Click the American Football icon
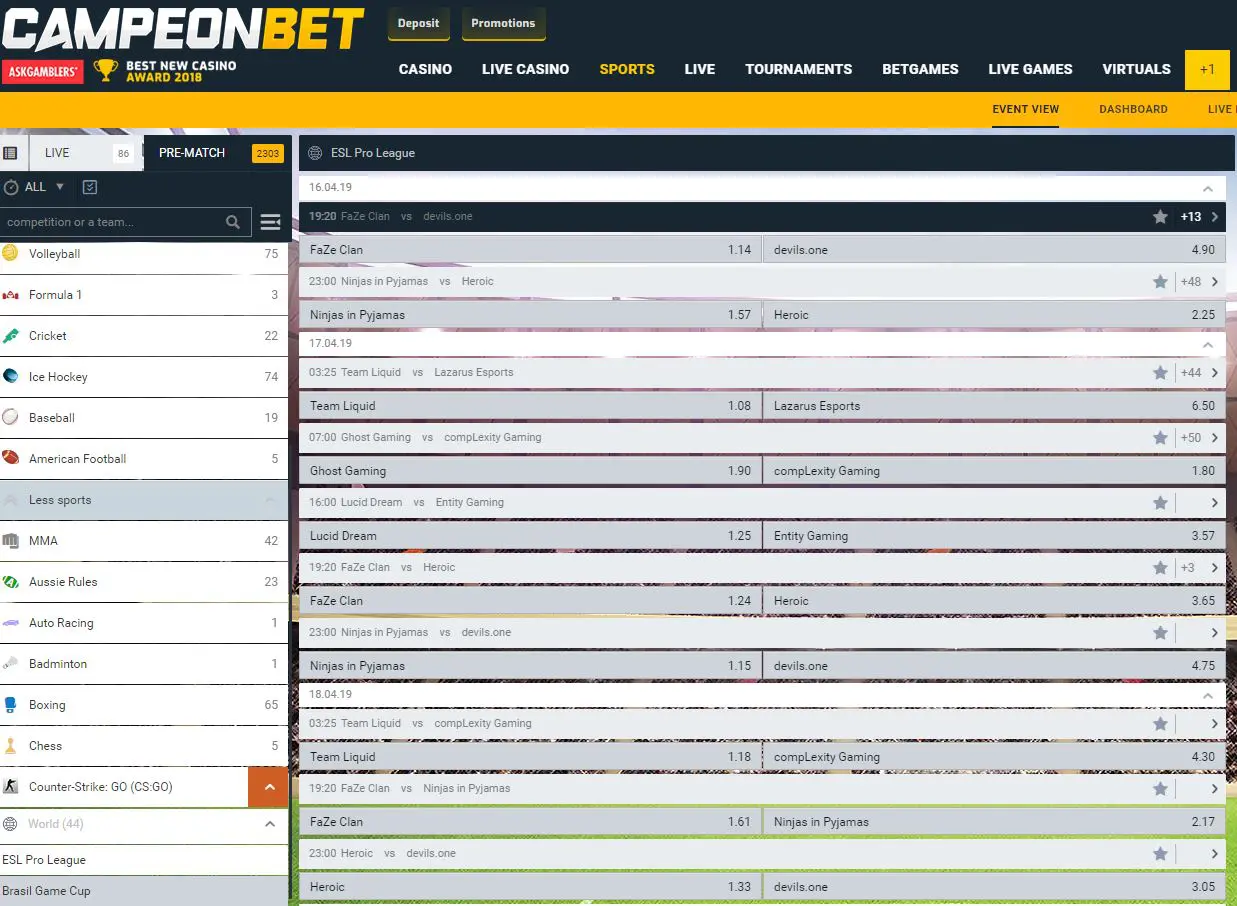This screenshot has width=1237, height=906. click(10, 459)
